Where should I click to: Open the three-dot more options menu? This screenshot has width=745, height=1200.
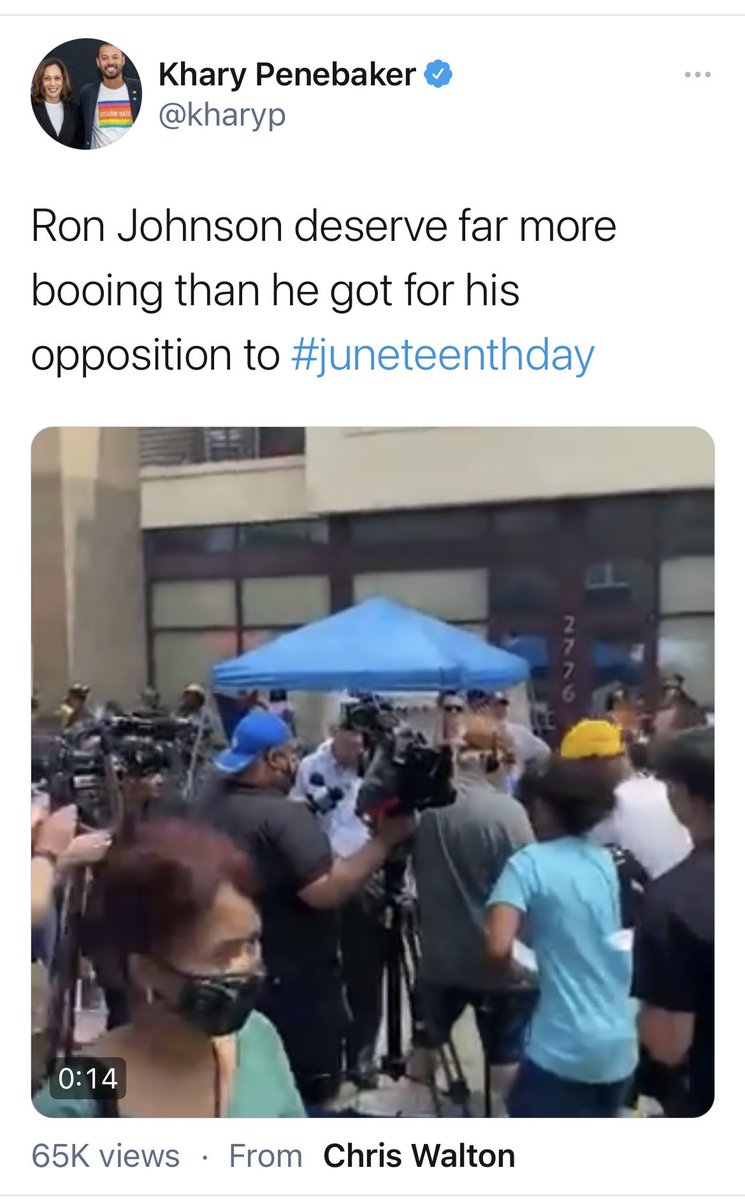click(x=698, y=75)
